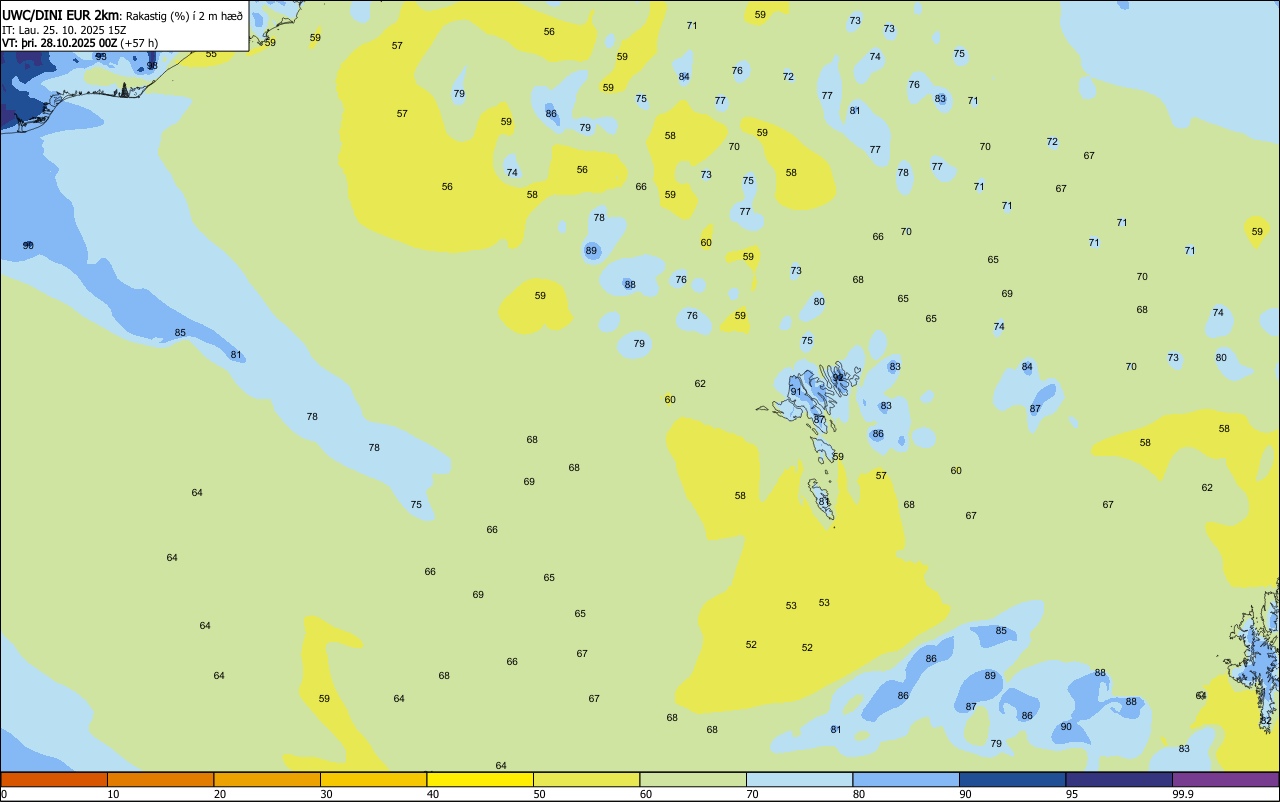The width and height of the screenshot is (1280, 802).
Task: Click the '80' tick label on the legend scale
Action: click(859, 794)
